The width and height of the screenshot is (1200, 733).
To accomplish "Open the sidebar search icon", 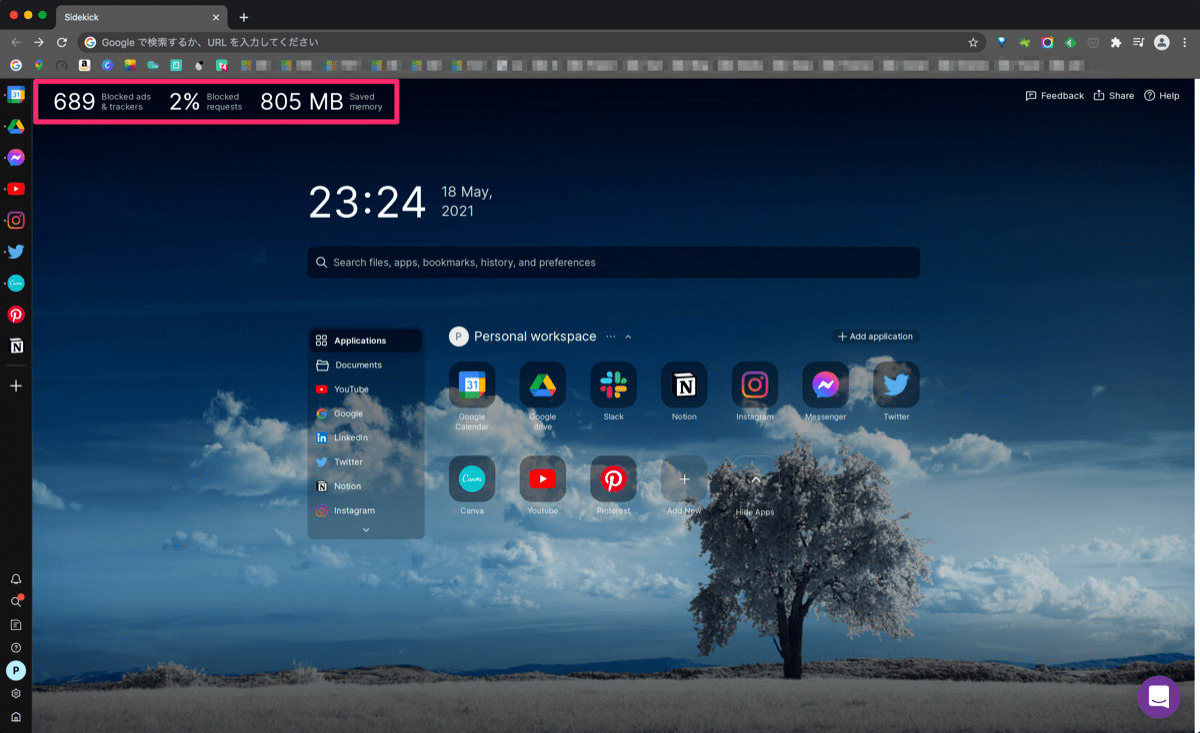I will tap(16, 601).
